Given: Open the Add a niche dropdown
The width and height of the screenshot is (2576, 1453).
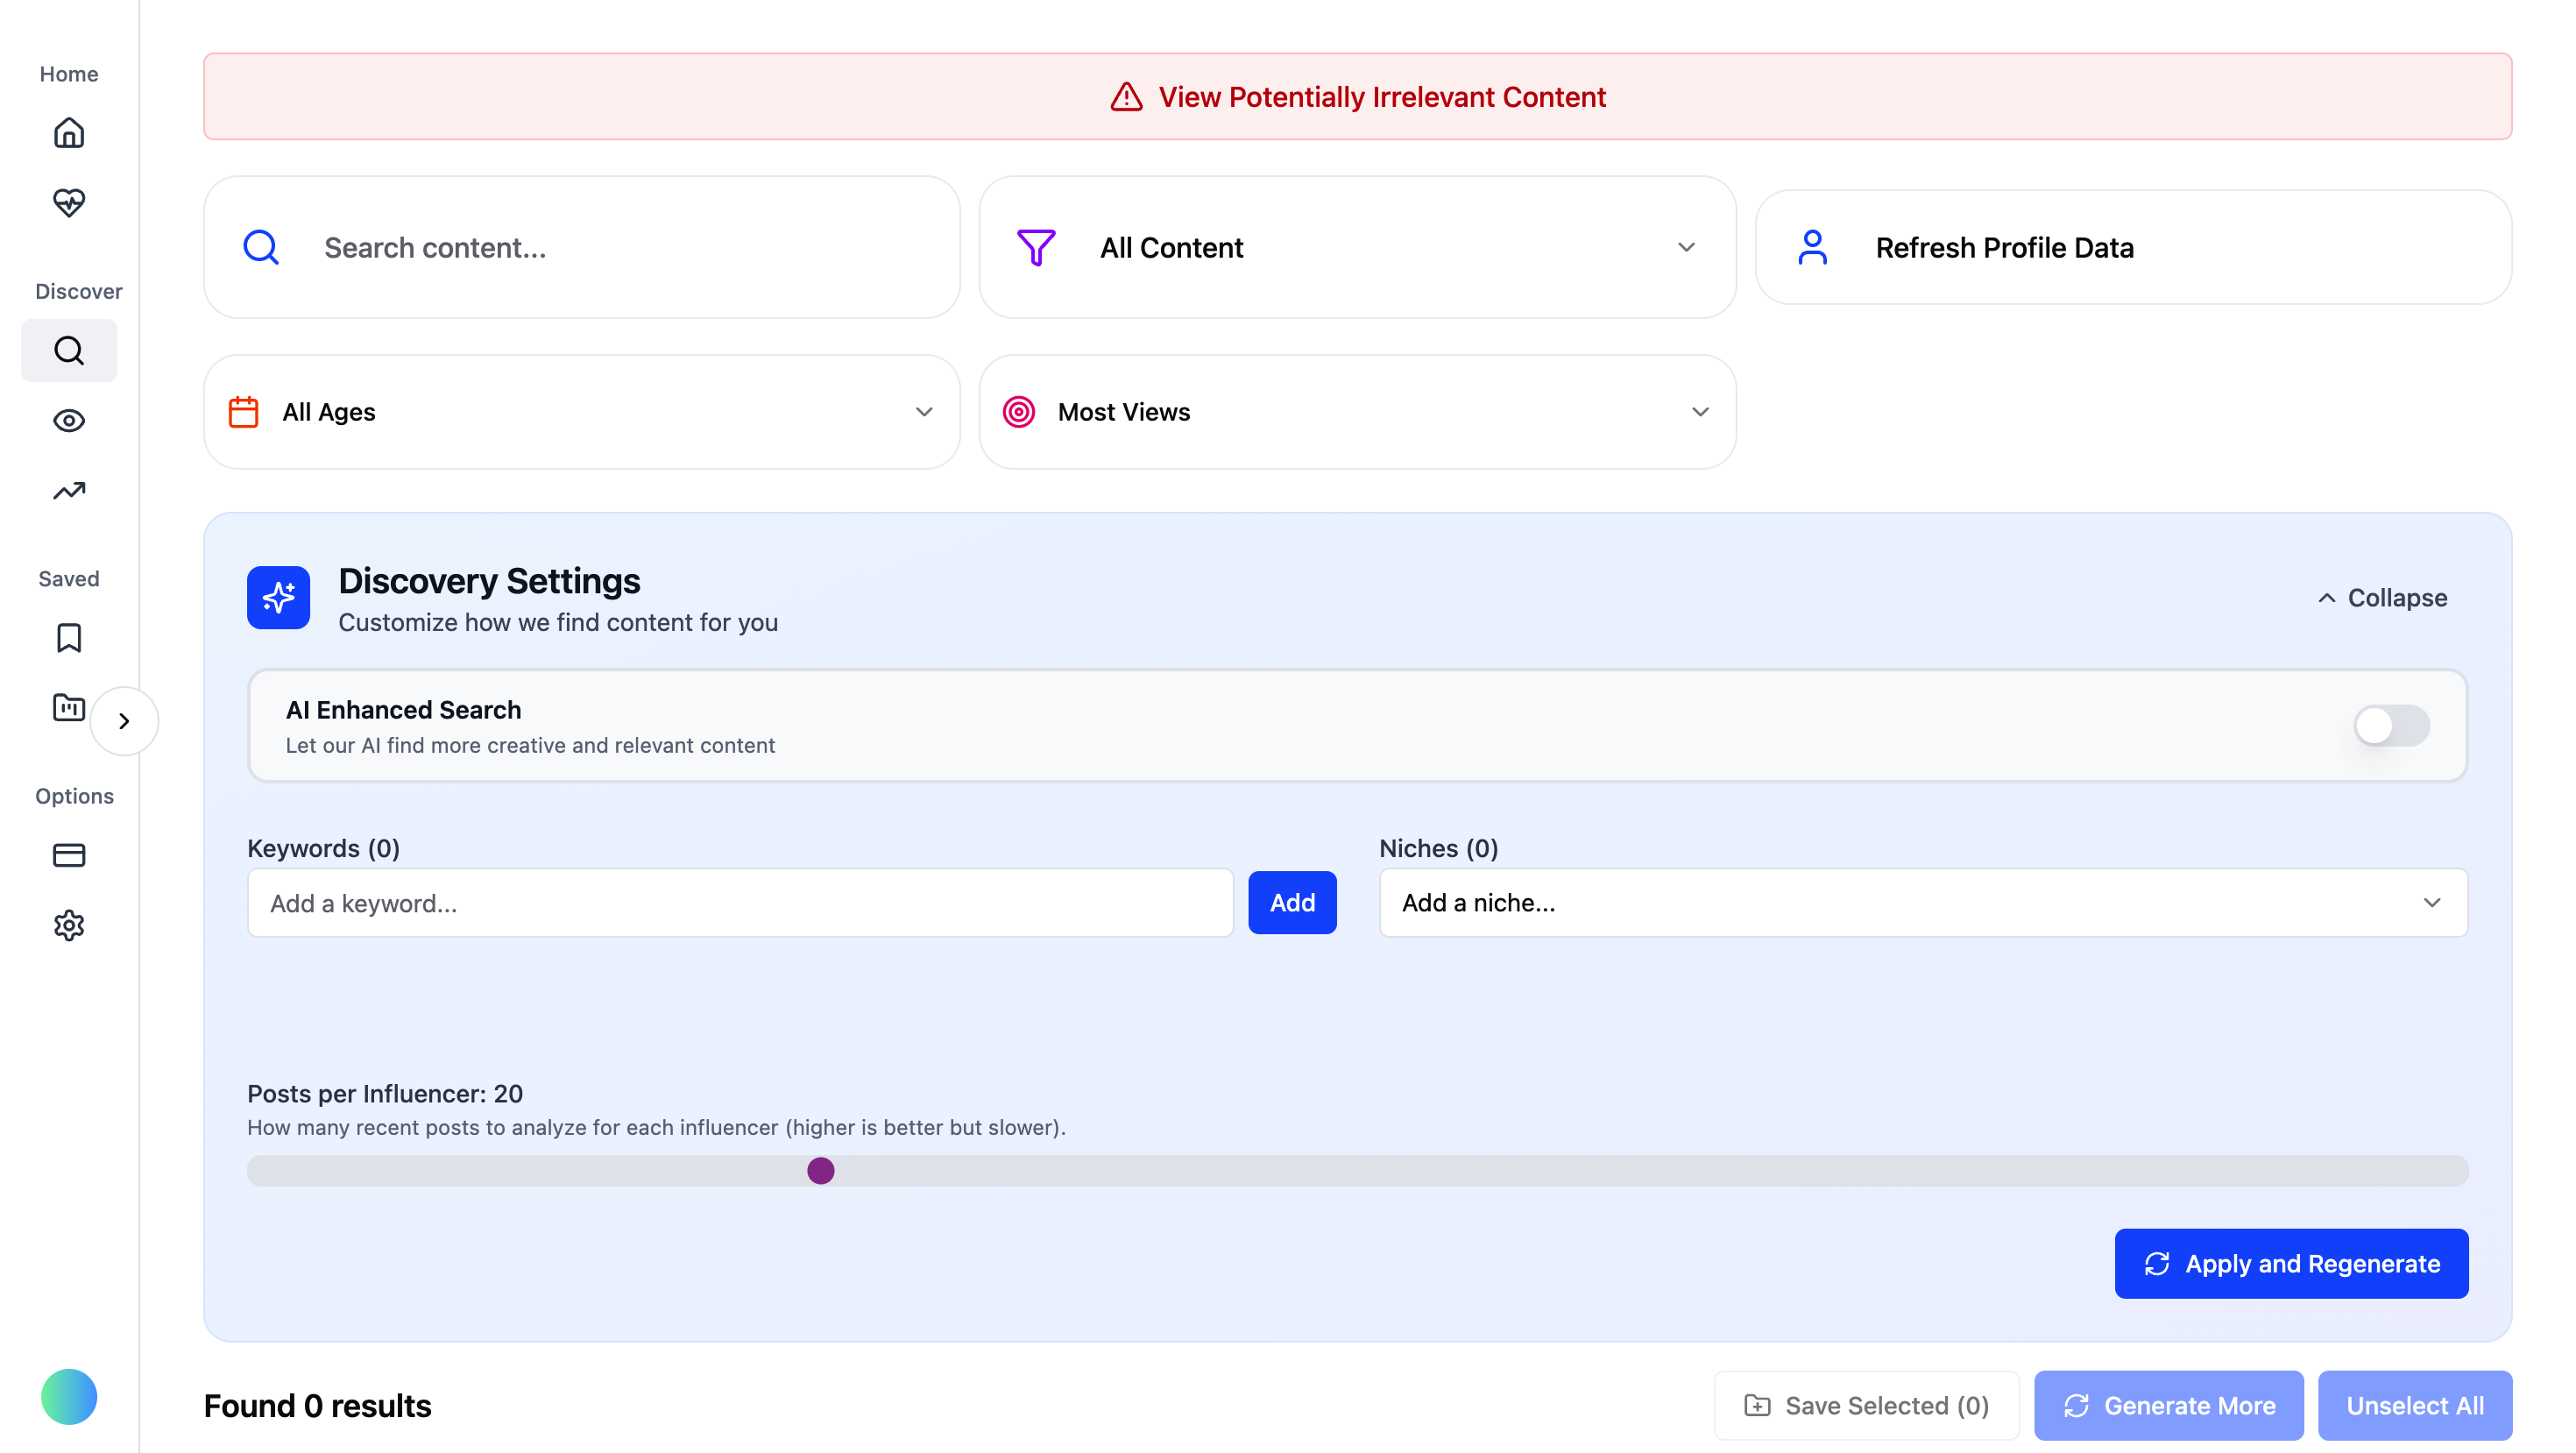Looking at the screenshot, I should coord(1923,902).
